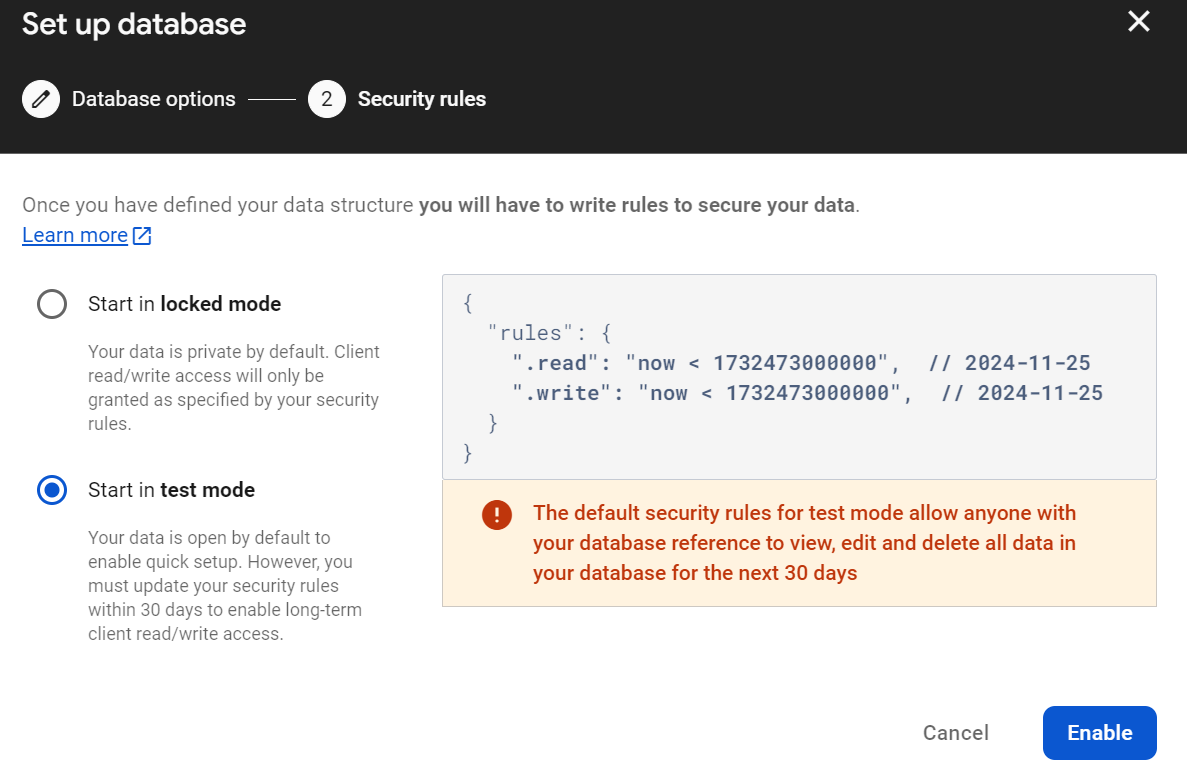Viewport: 1187px width, 771px height.
Task: Click the external link icon beside Learn more
Action: point(142,236)
